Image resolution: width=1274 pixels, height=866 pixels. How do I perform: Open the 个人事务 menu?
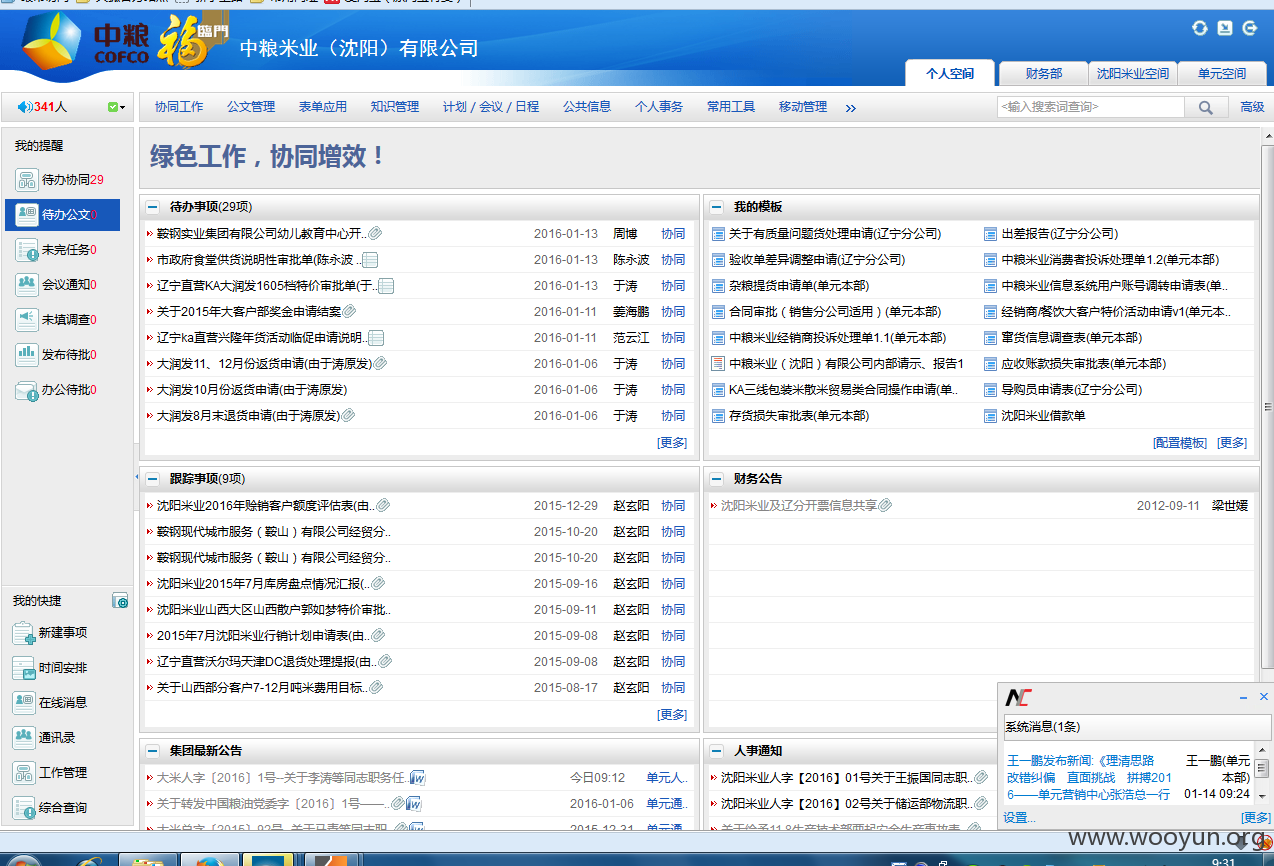tap(659, 107)
